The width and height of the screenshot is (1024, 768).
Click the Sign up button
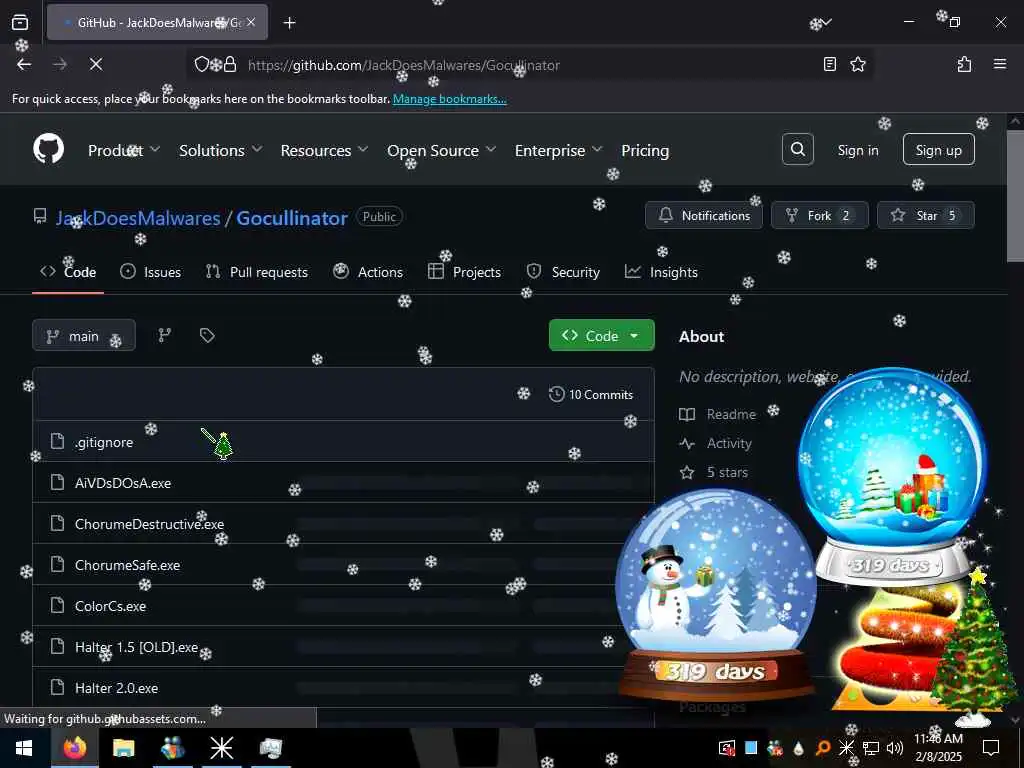pos(938,150)
